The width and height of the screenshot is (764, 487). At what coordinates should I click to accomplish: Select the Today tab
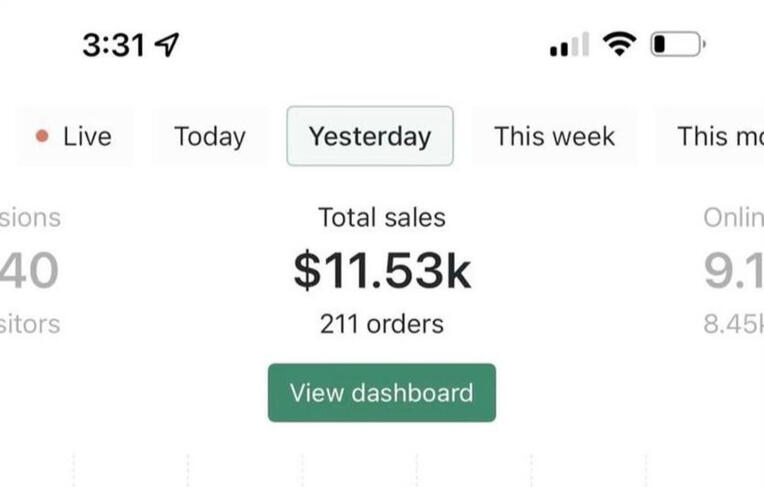tap(210, 136)
